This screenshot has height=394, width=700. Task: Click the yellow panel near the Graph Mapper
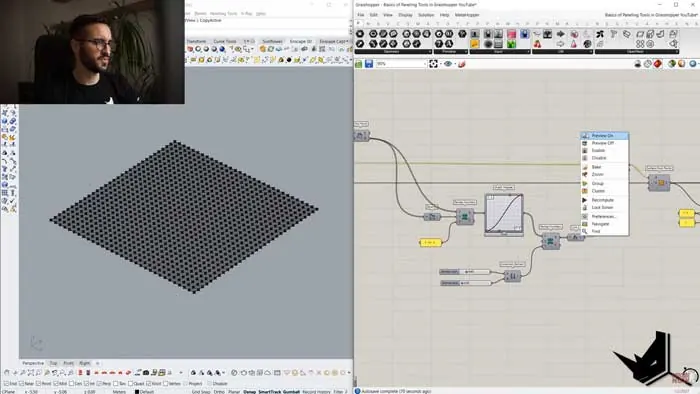click(x=430, y=242)
